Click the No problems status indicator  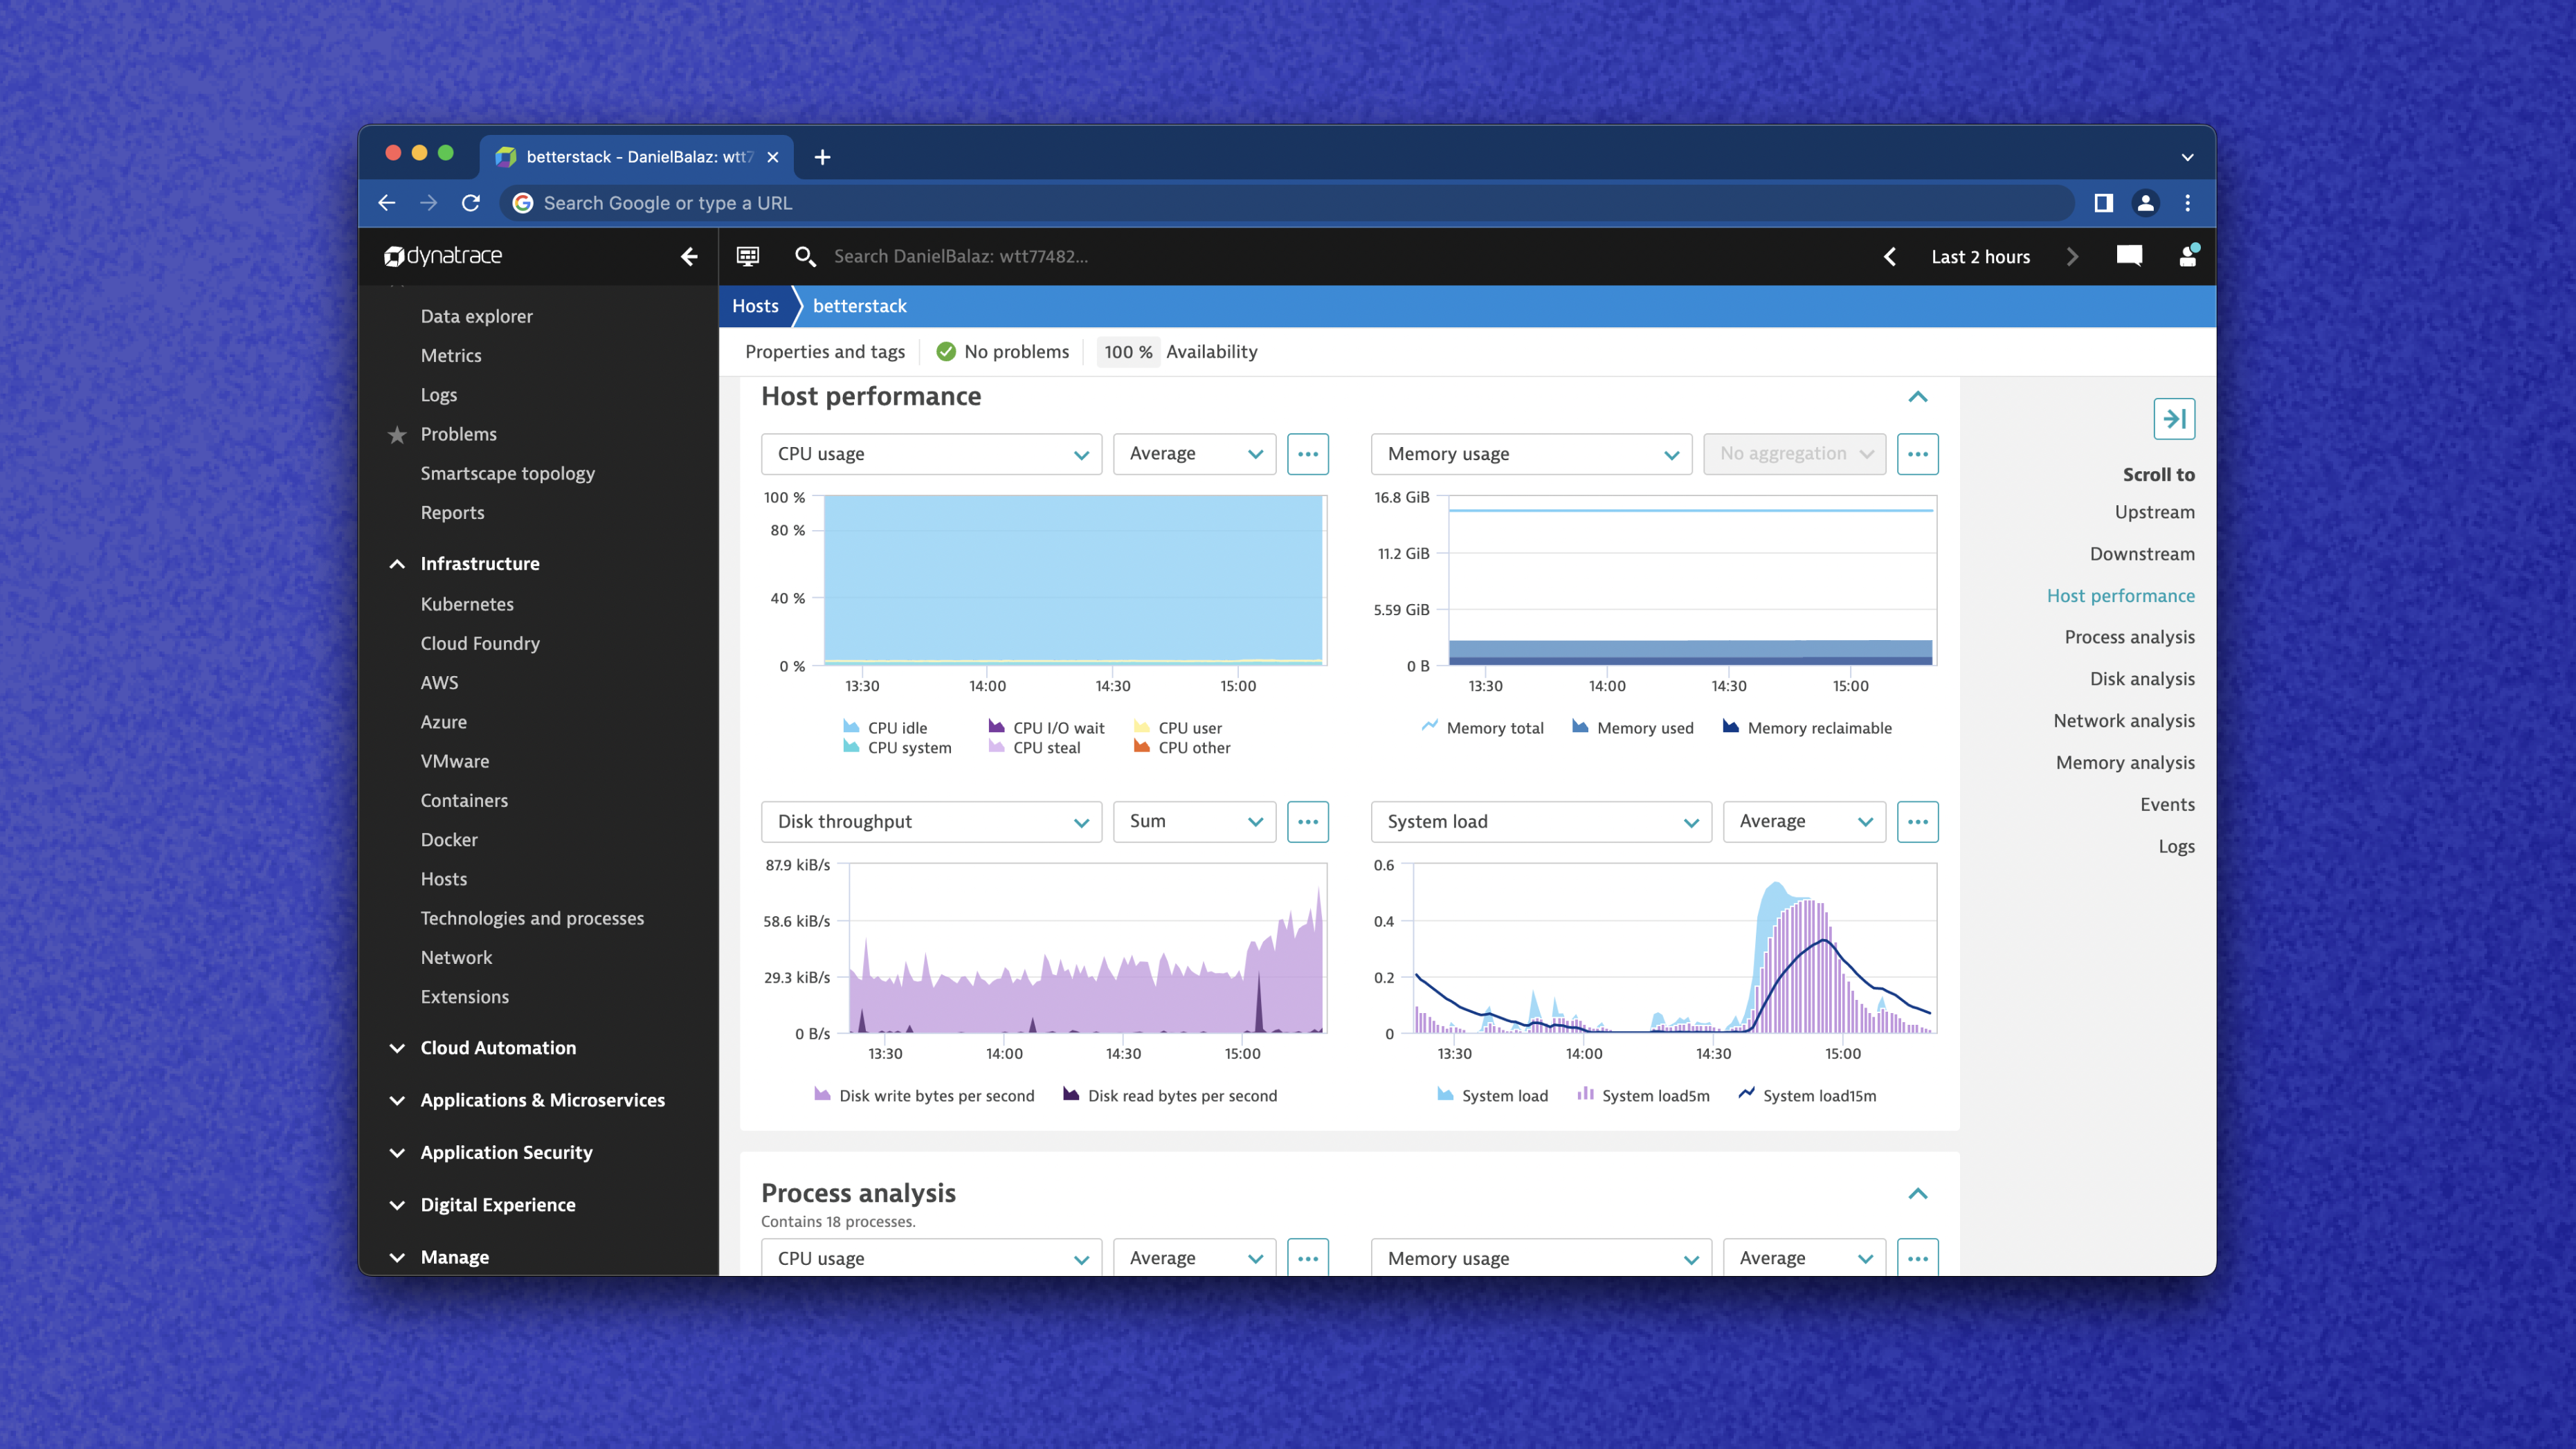(x=1003, y=350)
